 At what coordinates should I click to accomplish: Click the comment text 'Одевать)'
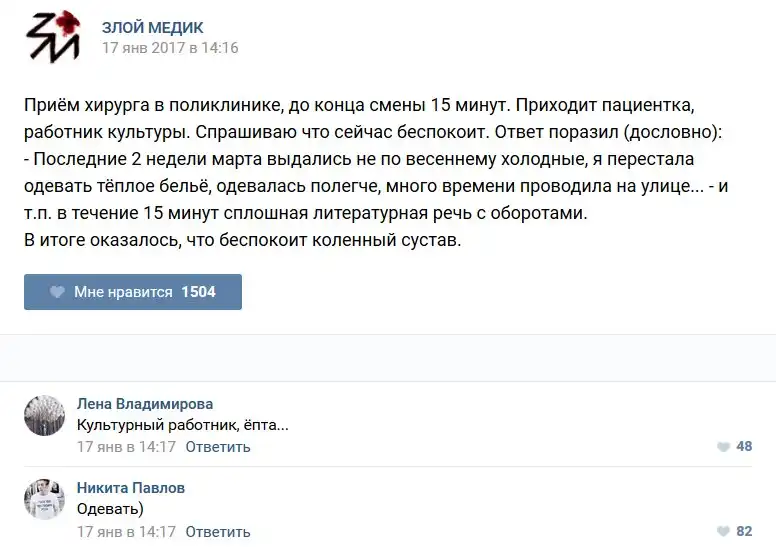point(110,509)
